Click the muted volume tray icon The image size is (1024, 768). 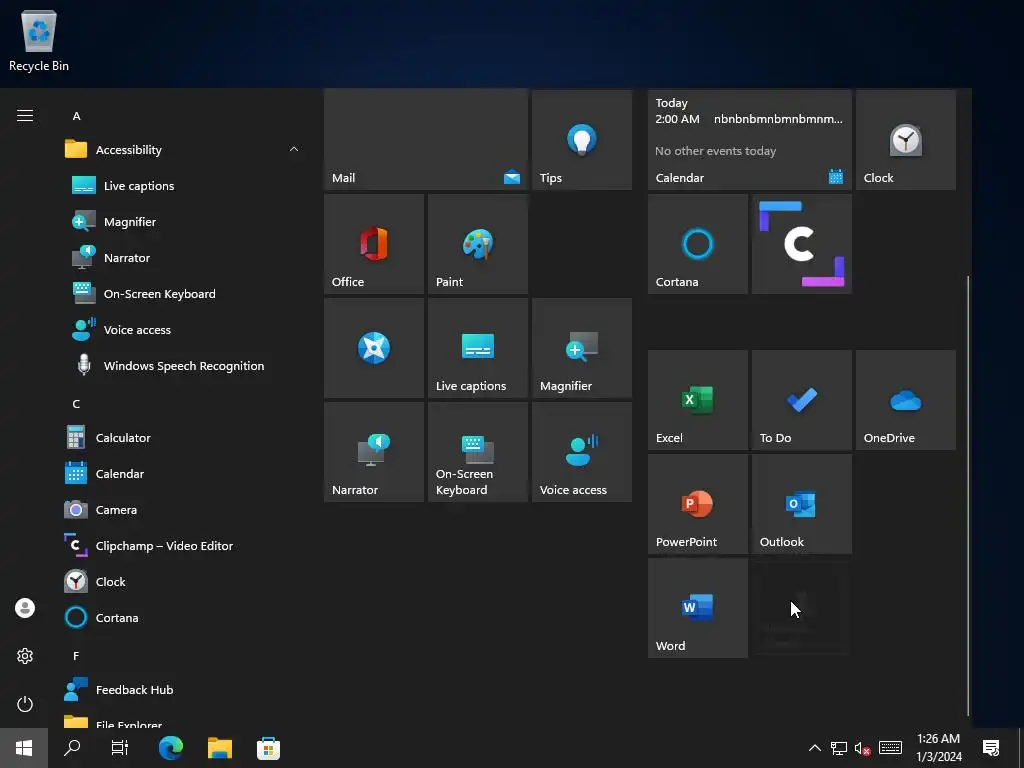coord(863,748)
